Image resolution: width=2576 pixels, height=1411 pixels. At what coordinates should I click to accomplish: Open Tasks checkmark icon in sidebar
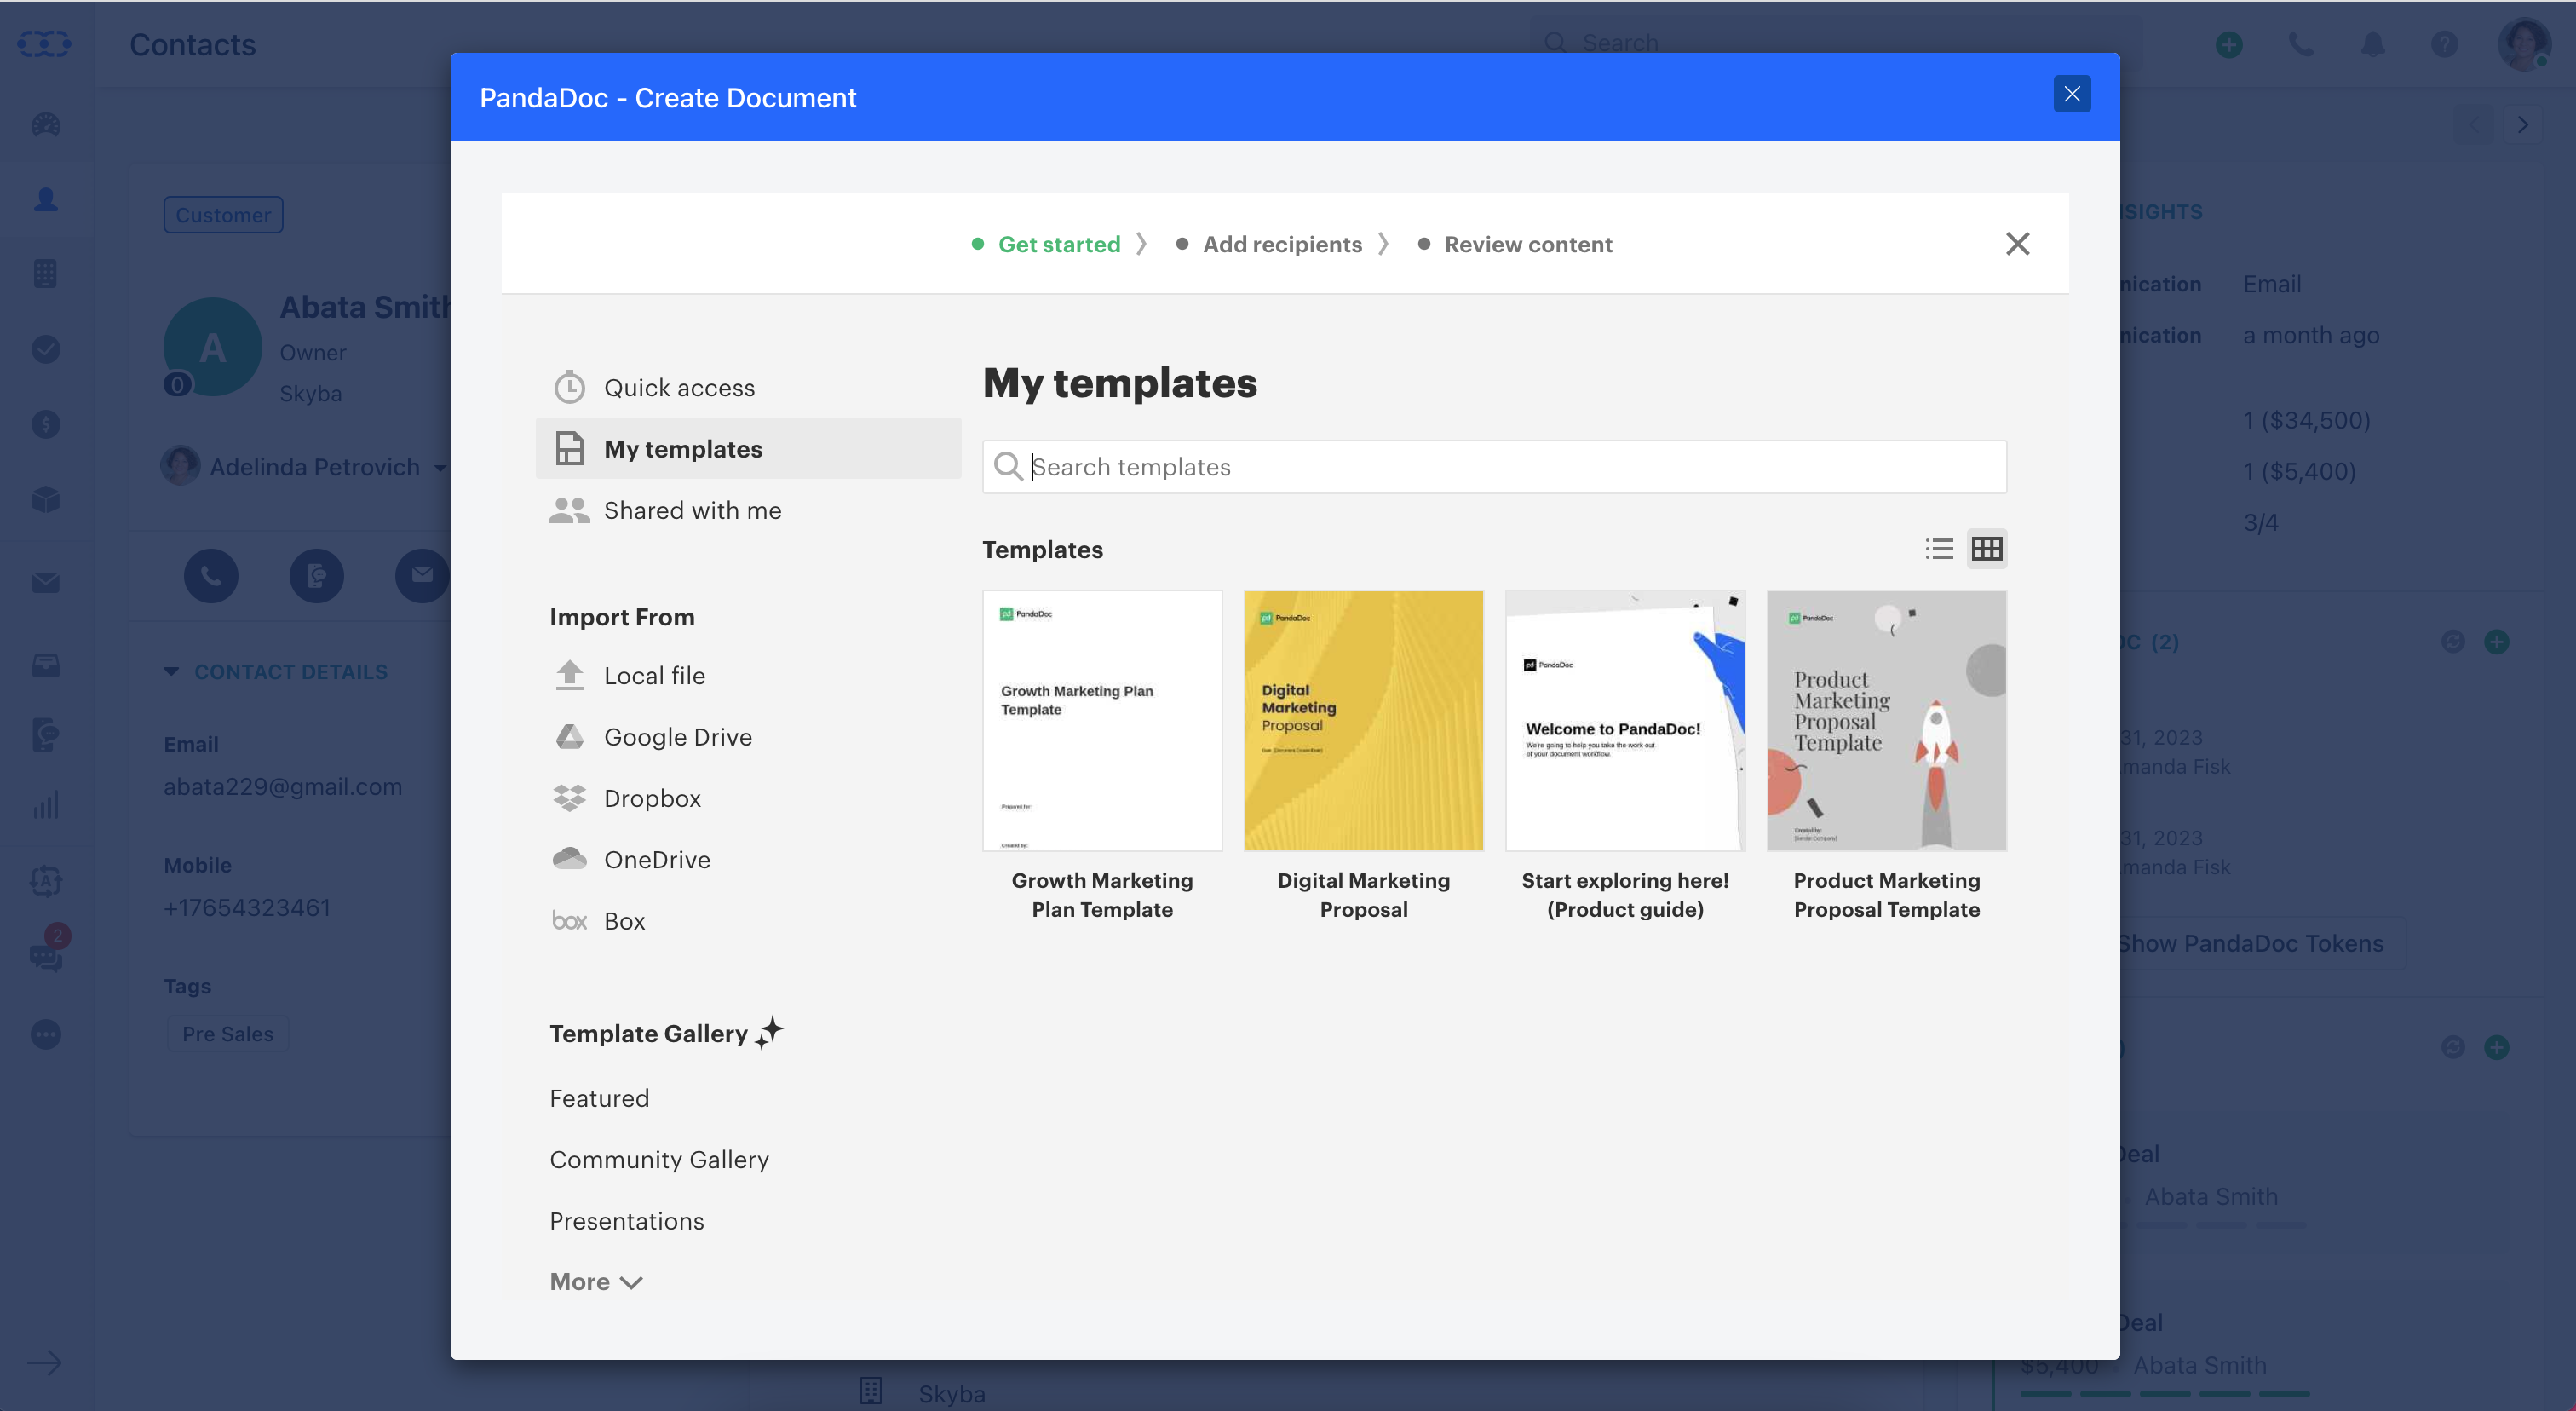[x=45, y=349]
